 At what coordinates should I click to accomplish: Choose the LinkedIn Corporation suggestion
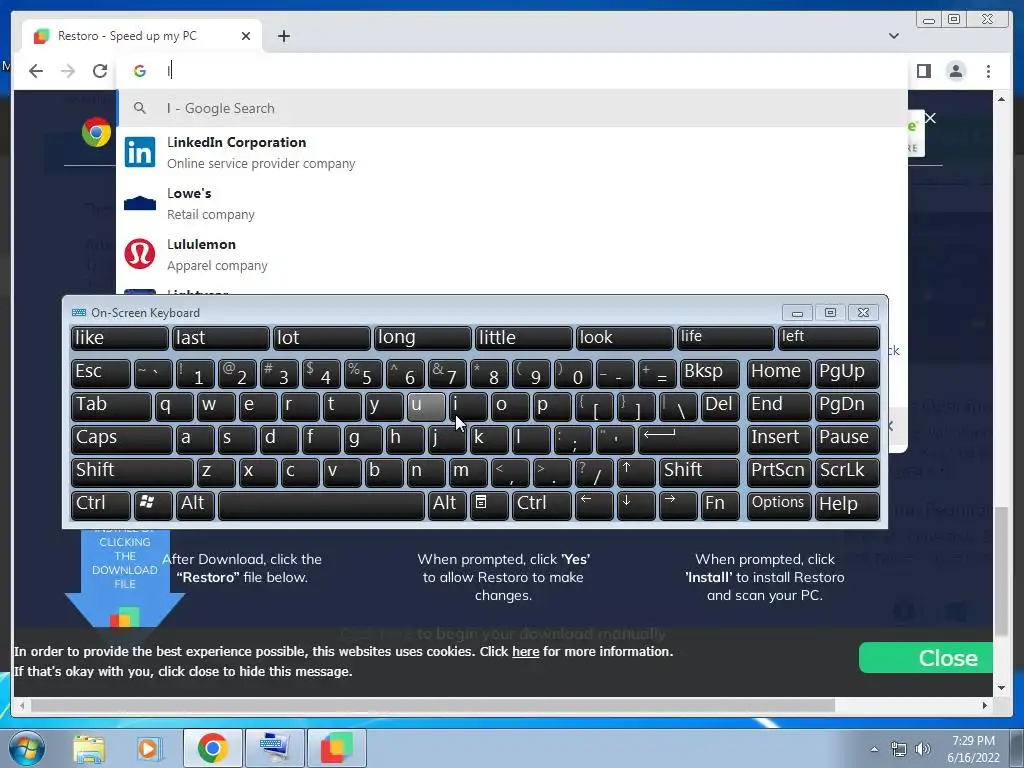click(x=512, y=152)
